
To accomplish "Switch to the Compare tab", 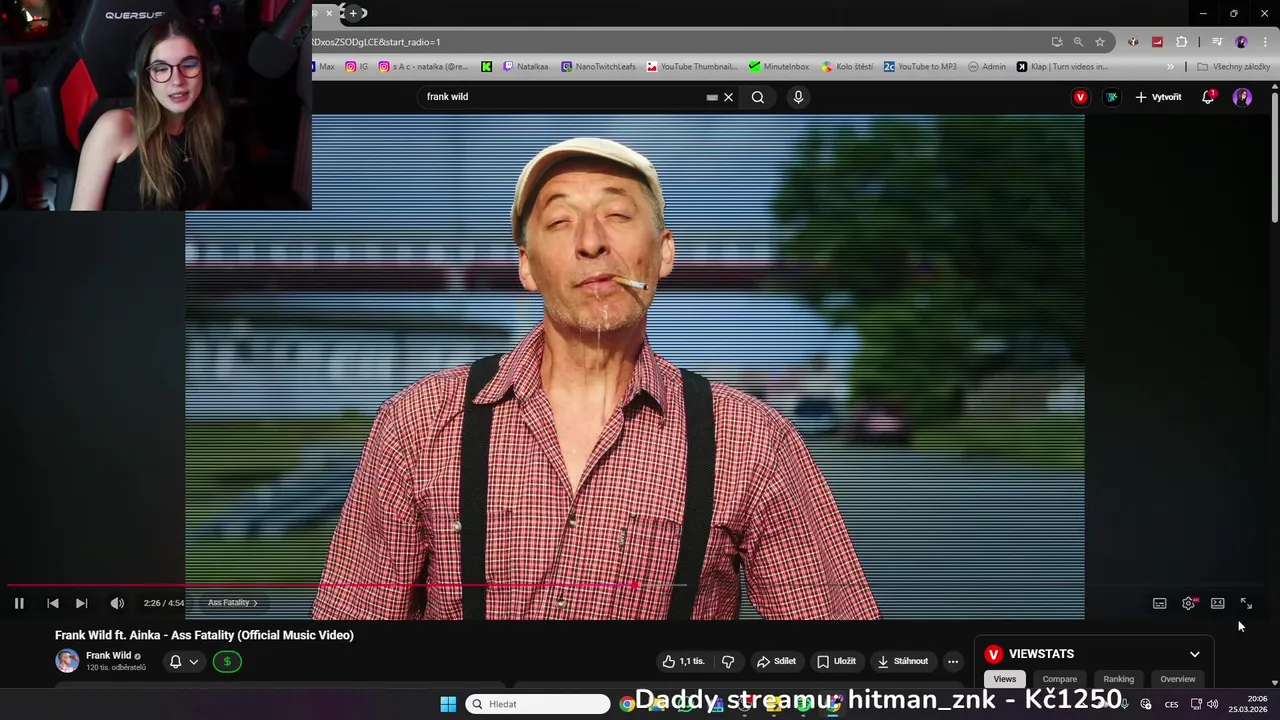I will (1060, 679).
